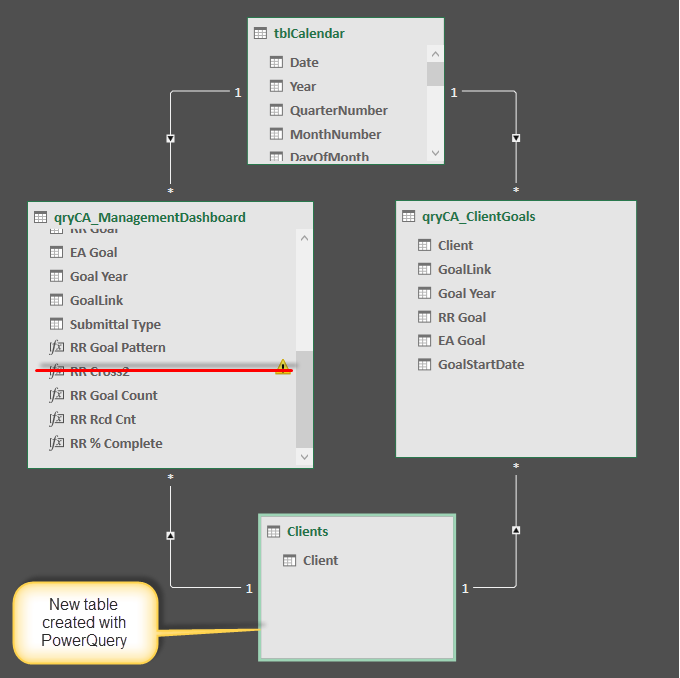Select the qryCA_ClientGoals table header icon
The height and width of the screenshot is (678, 680).
409,216
